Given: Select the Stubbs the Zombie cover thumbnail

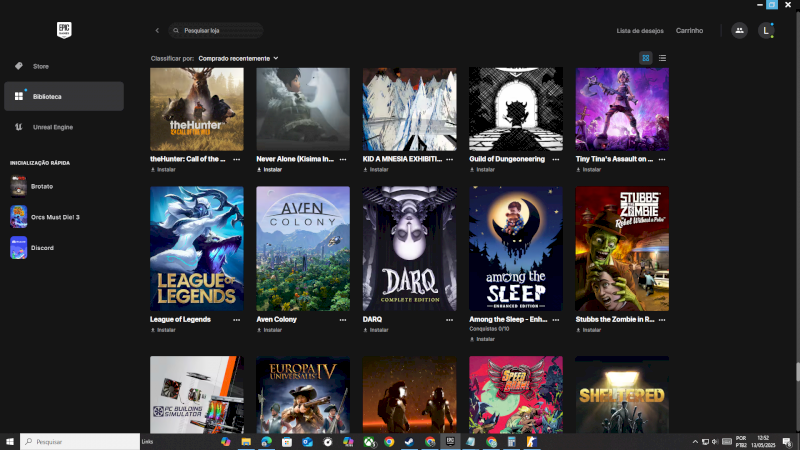Looking at the screenshot, I should [622, 248].
